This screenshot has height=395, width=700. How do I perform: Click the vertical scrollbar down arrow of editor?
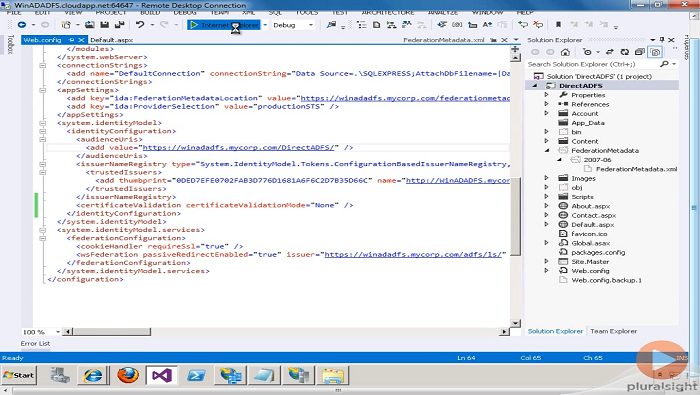pos(515,323)
